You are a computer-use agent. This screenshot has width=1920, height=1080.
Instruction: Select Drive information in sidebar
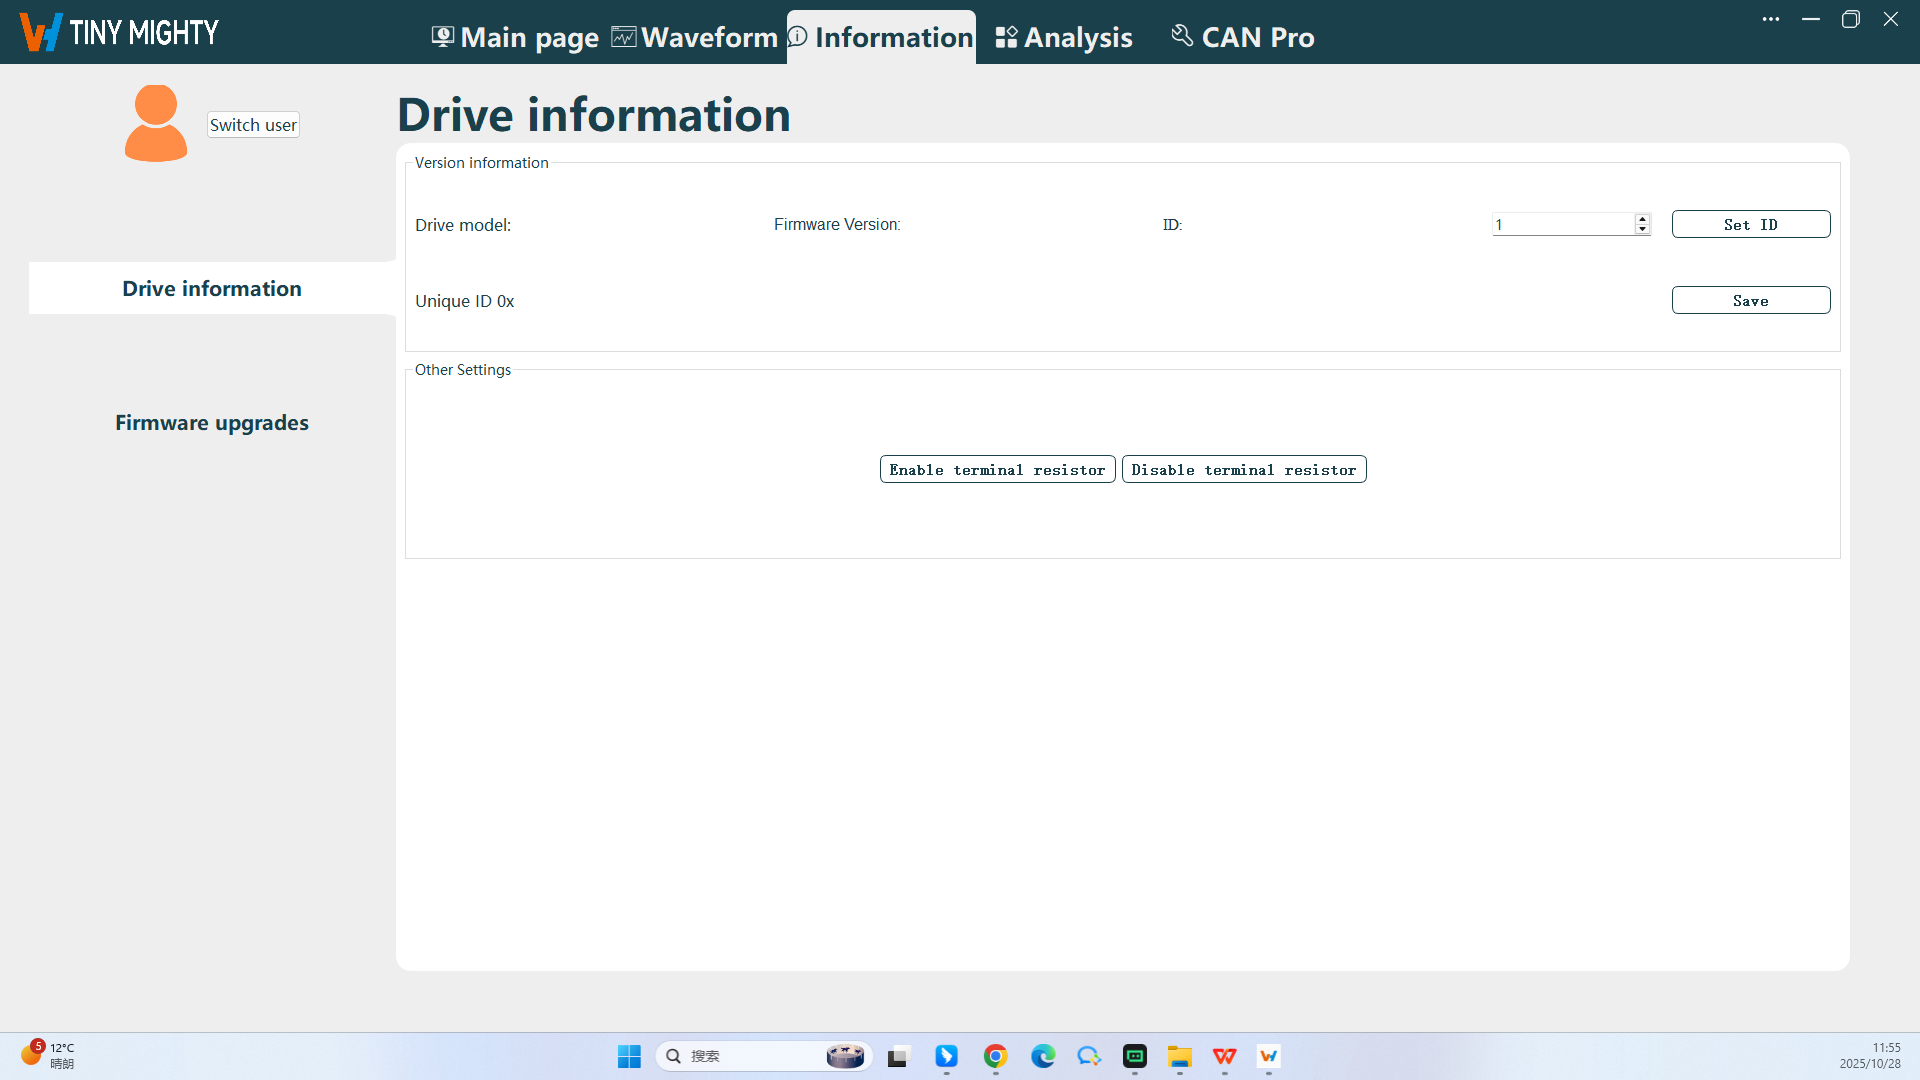point(212,289)
